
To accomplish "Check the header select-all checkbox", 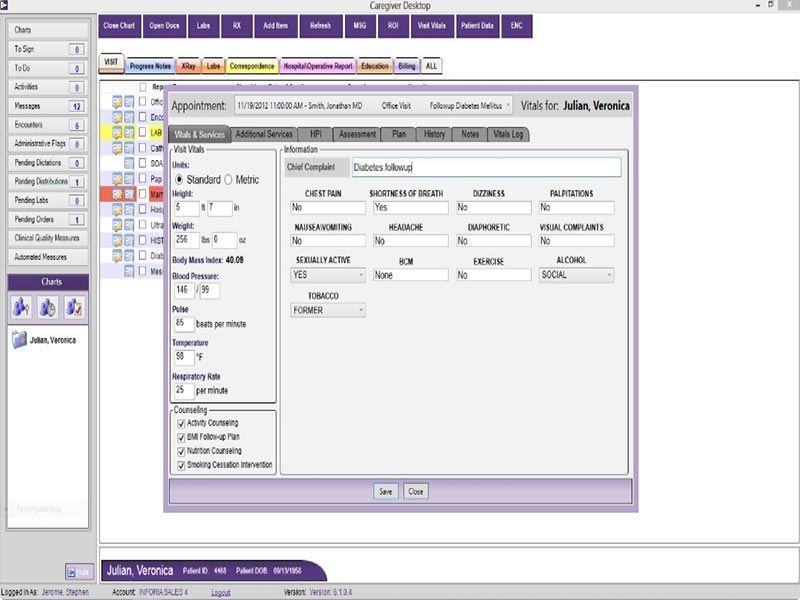I will click(143, 87).
